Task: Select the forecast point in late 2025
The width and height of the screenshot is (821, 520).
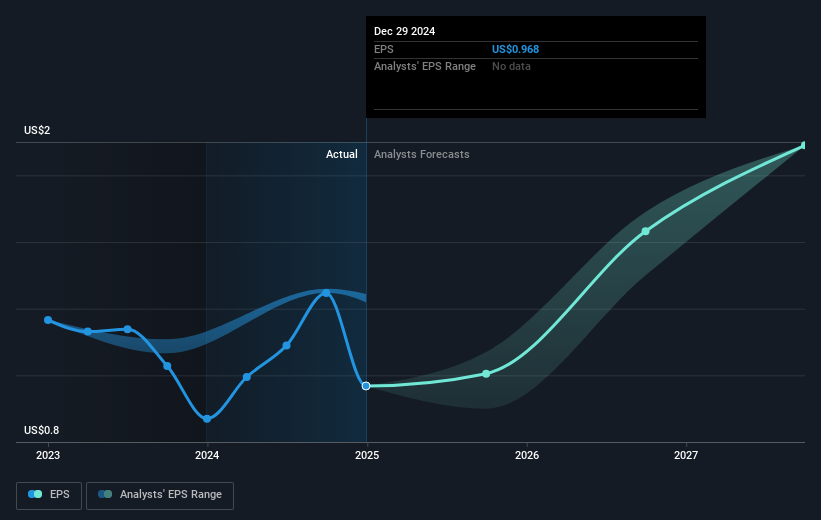Action: tap(486, 374)
